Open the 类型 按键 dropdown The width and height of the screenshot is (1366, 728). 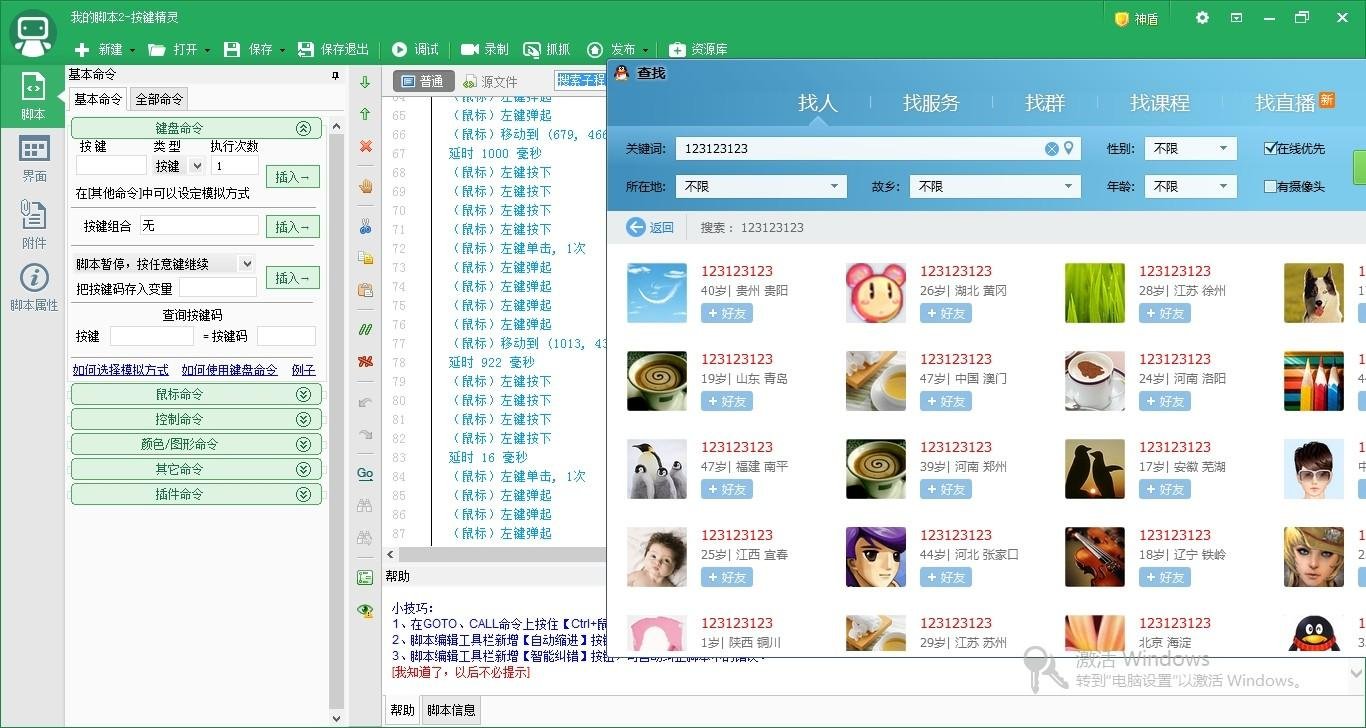pos(179,166)
